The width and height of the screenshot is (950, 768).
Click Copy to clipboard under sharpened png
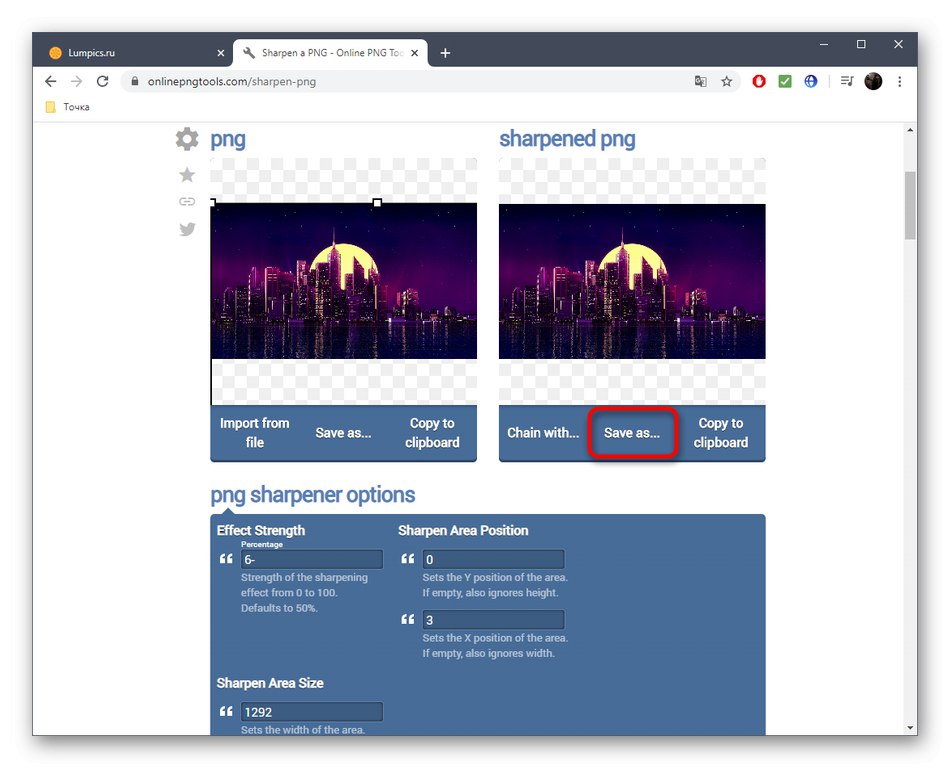point(720,433)
